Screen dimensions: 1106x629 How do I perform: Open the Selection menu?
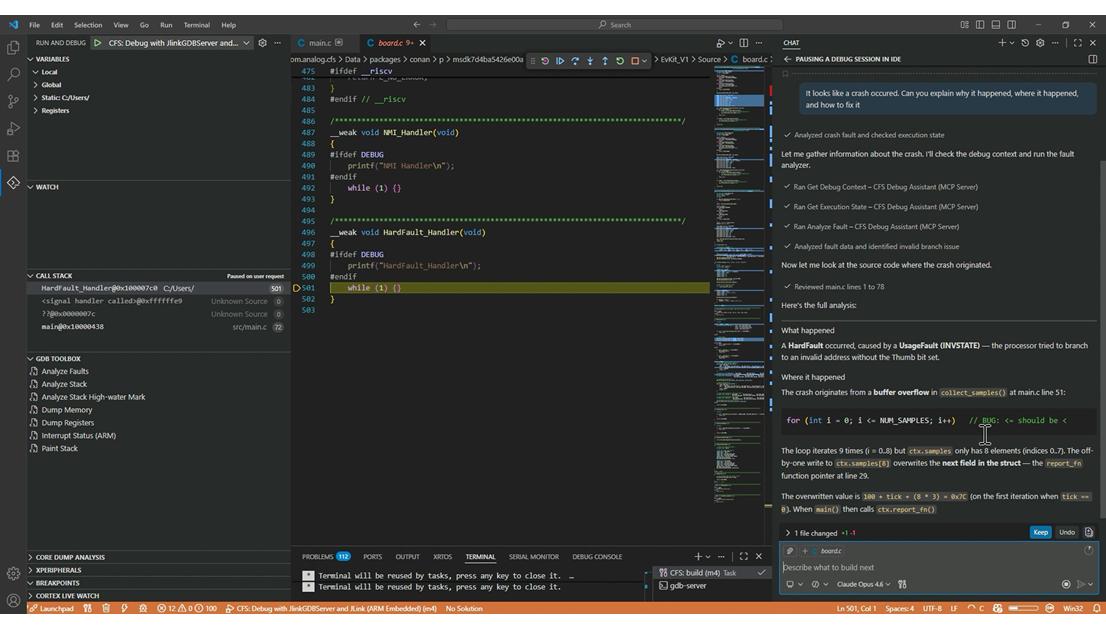pyautogui.click(x=87, y=25)
